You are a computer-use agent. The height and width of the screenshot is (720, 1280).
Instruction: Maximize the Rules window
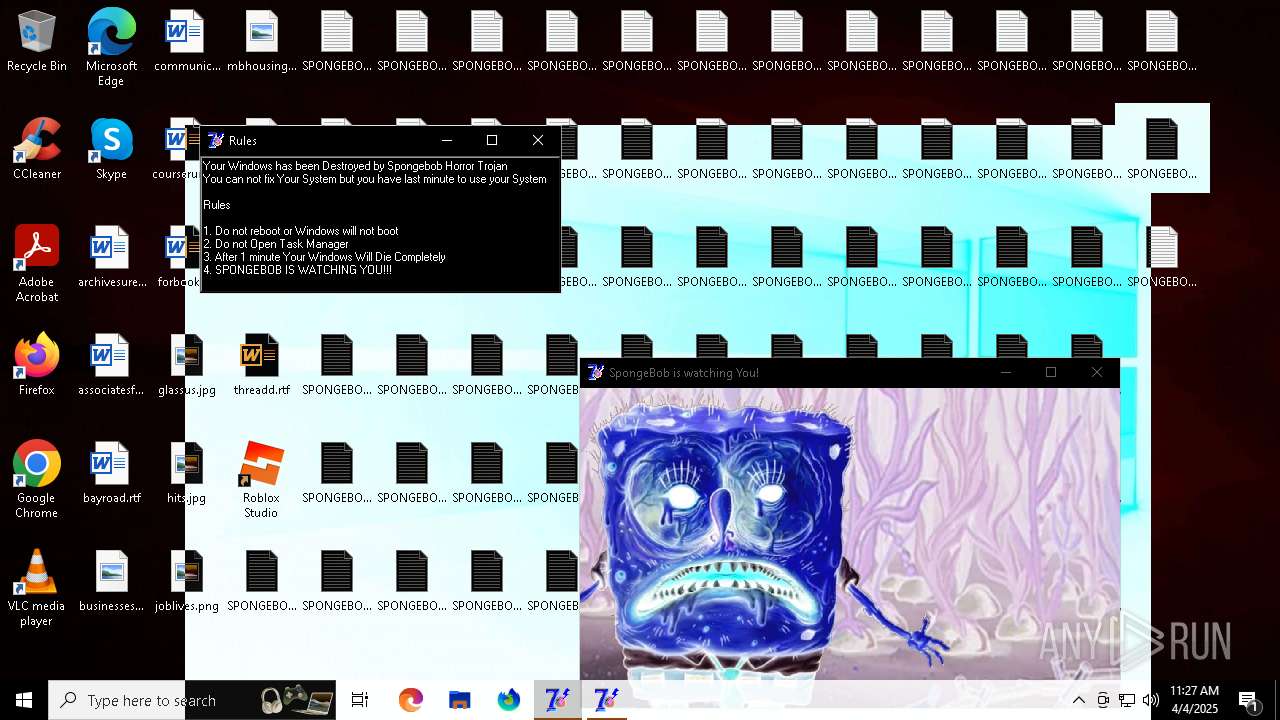492,140
